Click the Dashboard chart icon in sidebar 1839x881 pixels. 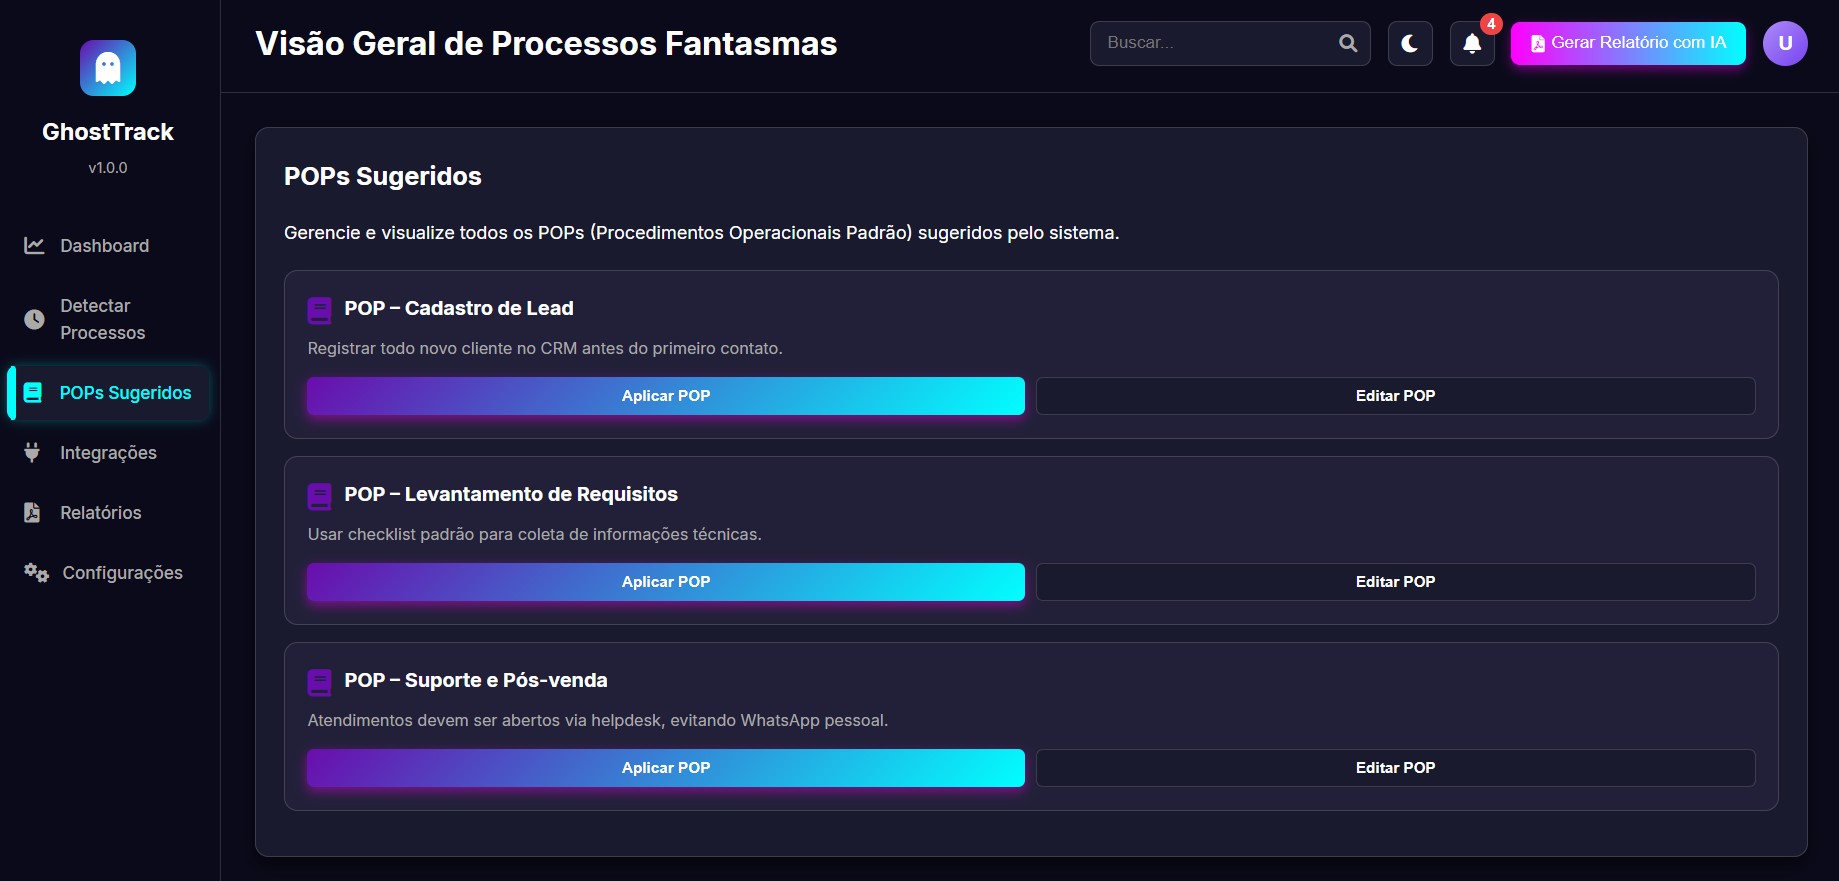coord(34,246)
